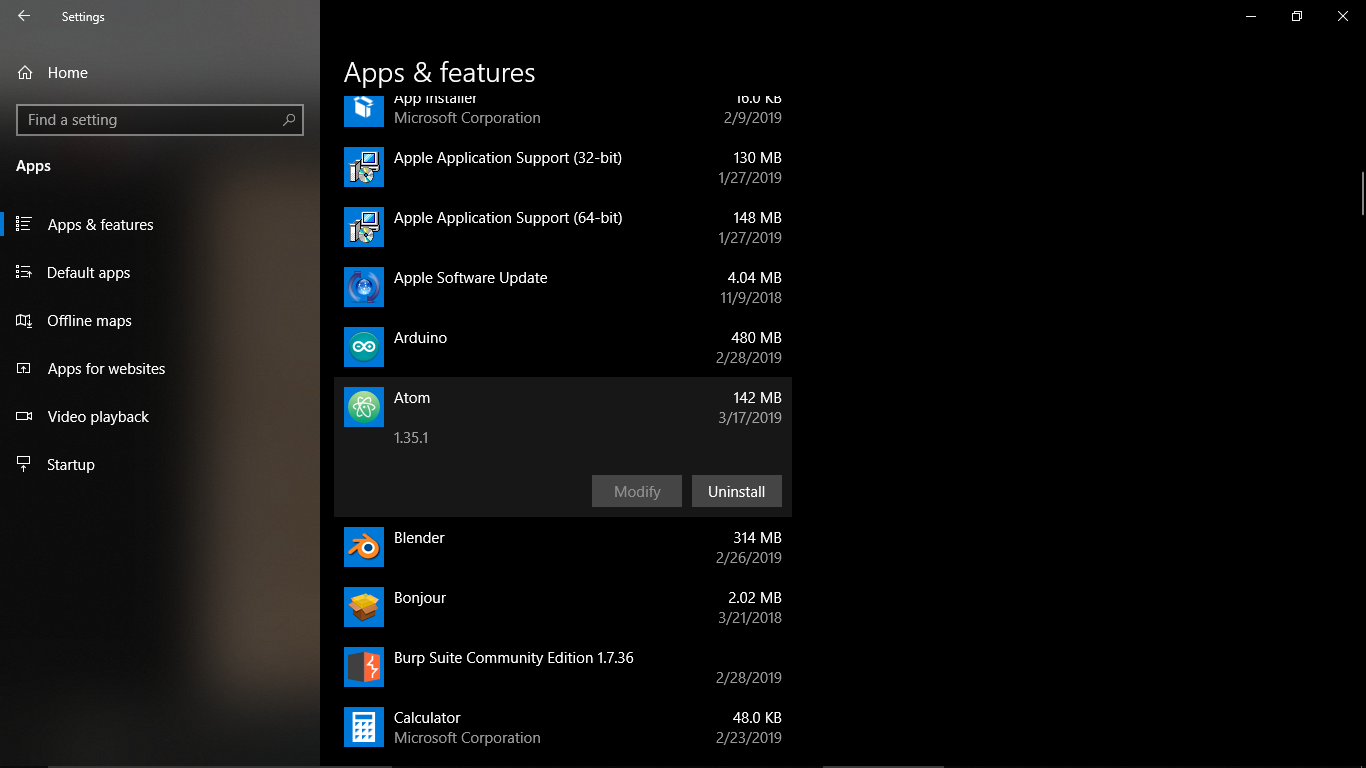The height and width of the screenshot is (768, 1366).
Task: Select the Bonjour list entry name
Action: tap(420, 598)
